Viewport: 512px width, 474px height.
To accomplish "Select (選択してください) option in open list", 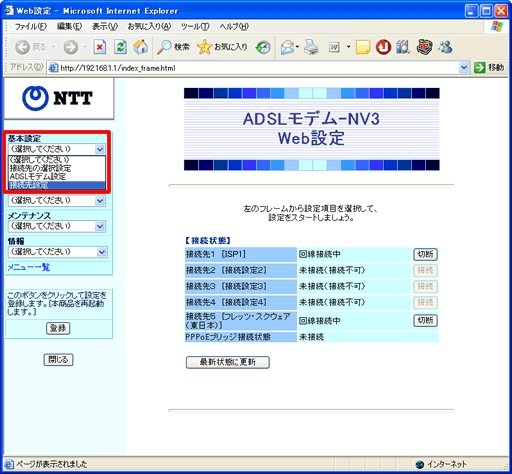I will pyautogui.click(x=57, y=159).
